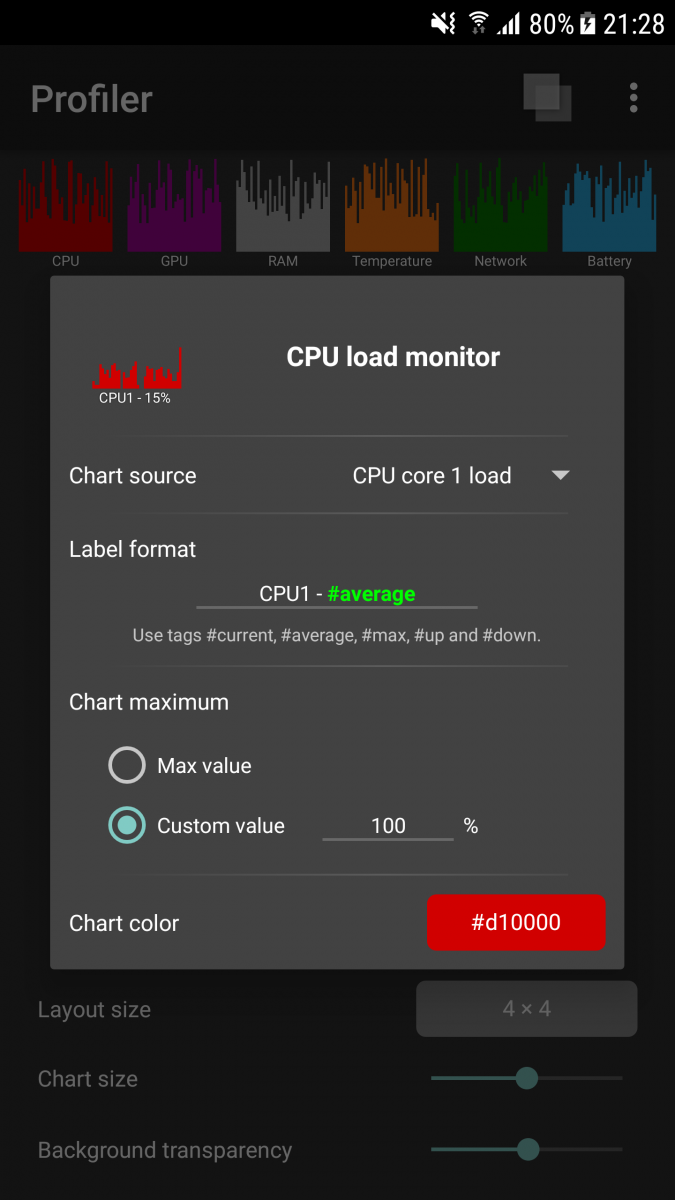Viewport: 675px width, 1200px height.
Task: Select the RAM chart thumbnail
Action: click(283, 205)
